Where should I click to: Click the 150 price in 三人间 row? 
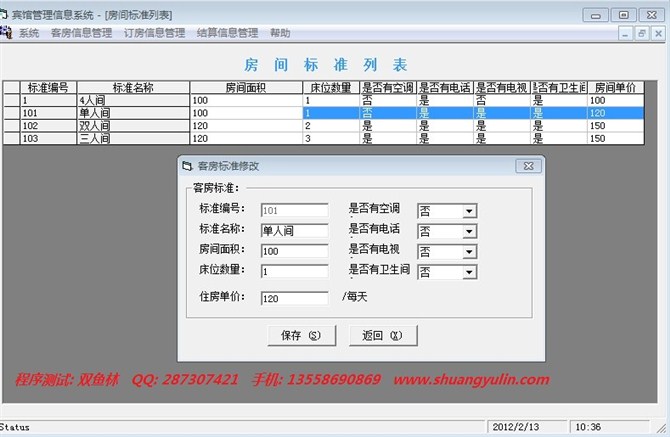(x=616, y=138)
